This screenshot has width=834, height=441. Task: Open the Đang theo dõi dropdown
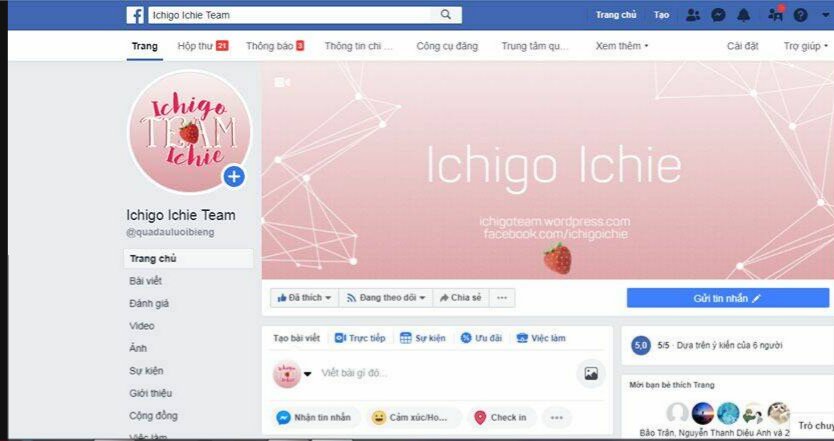click(386, 298)
